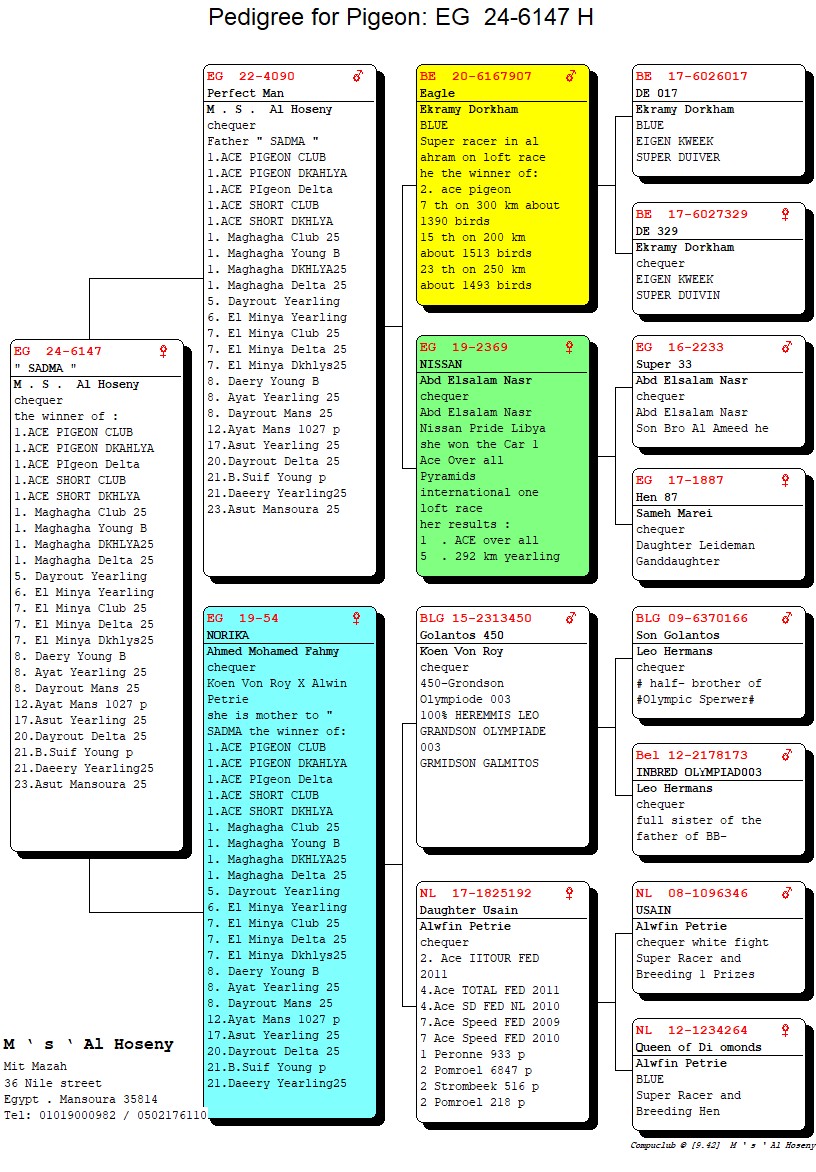Click the male symbol on Golantos 450

[x=571, y=618]
